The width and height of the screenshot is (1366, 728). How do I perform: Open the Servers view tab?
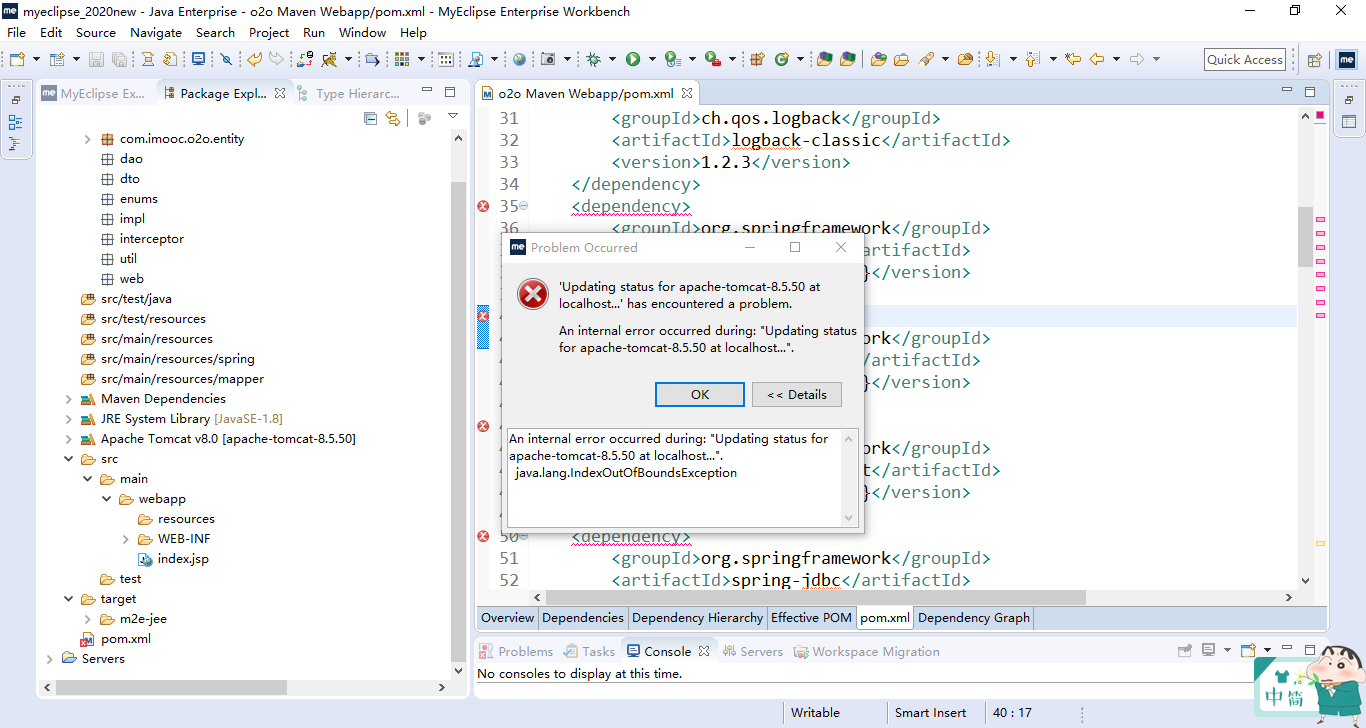click(752, 651)
